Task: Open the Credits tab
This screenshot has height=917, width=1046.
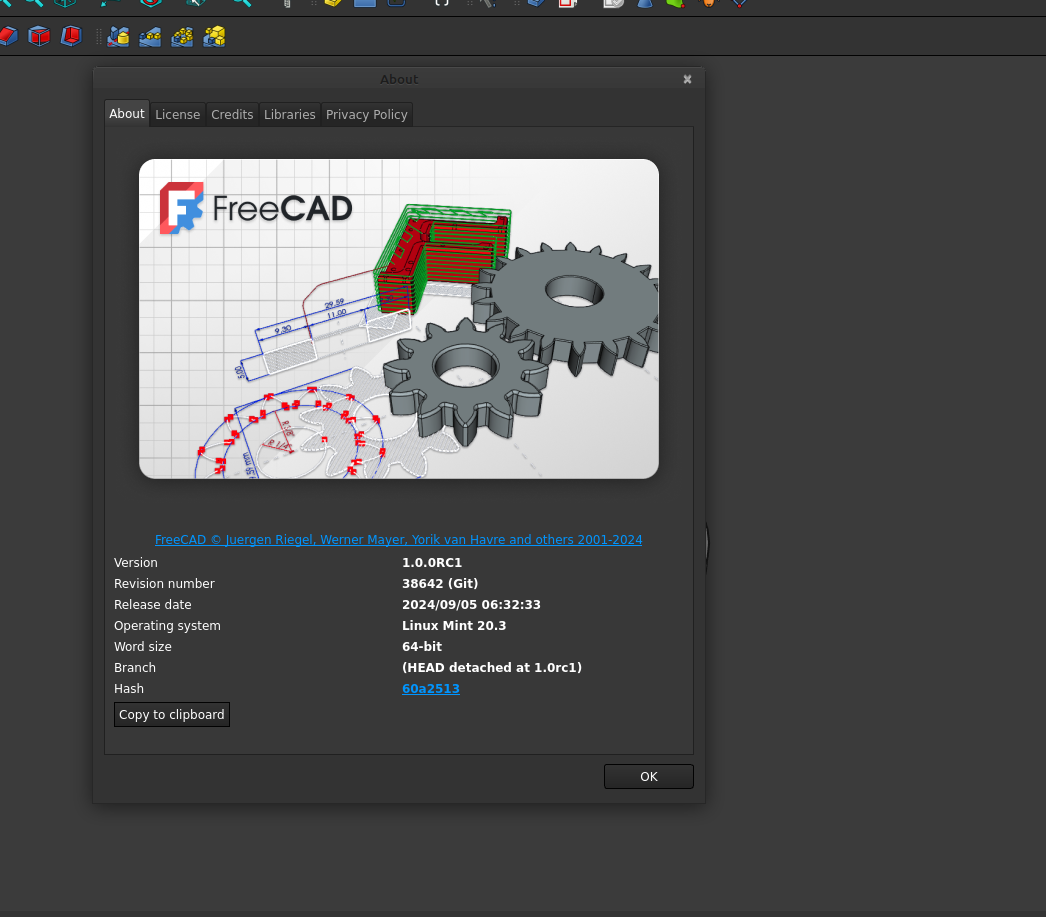Action: [x=232, y=115]
